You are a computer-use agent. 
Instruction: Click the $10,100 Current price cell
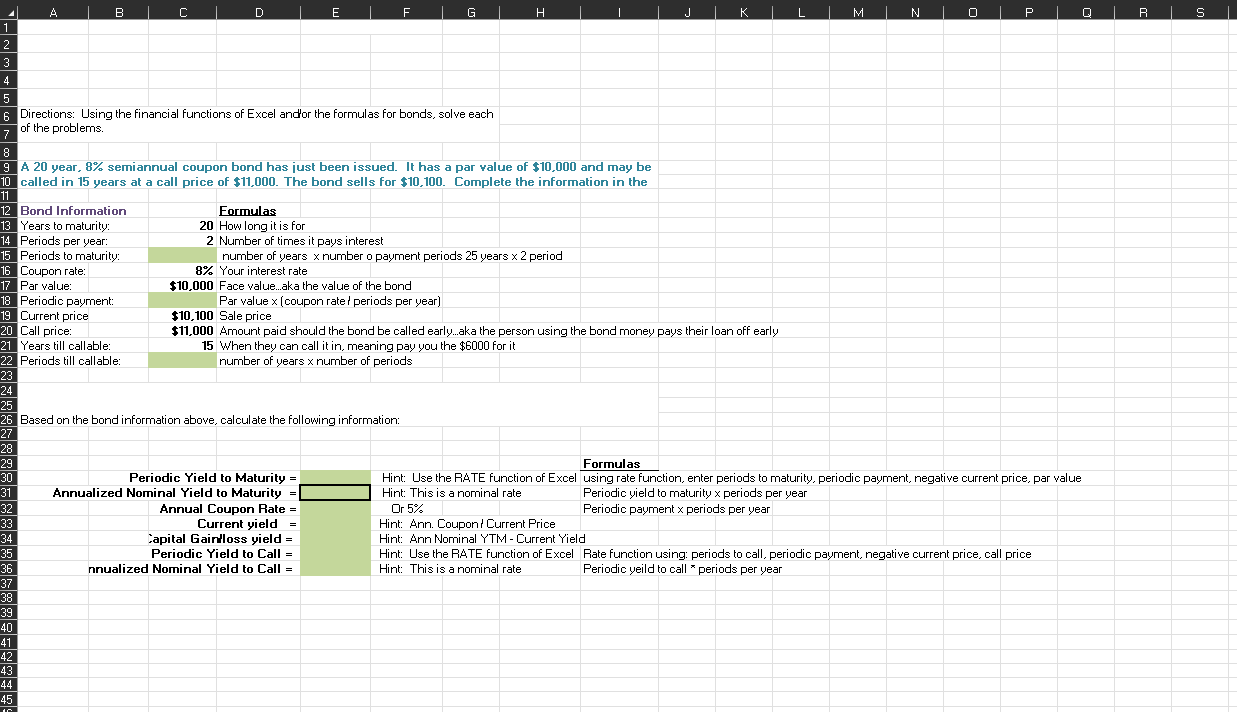182,315
